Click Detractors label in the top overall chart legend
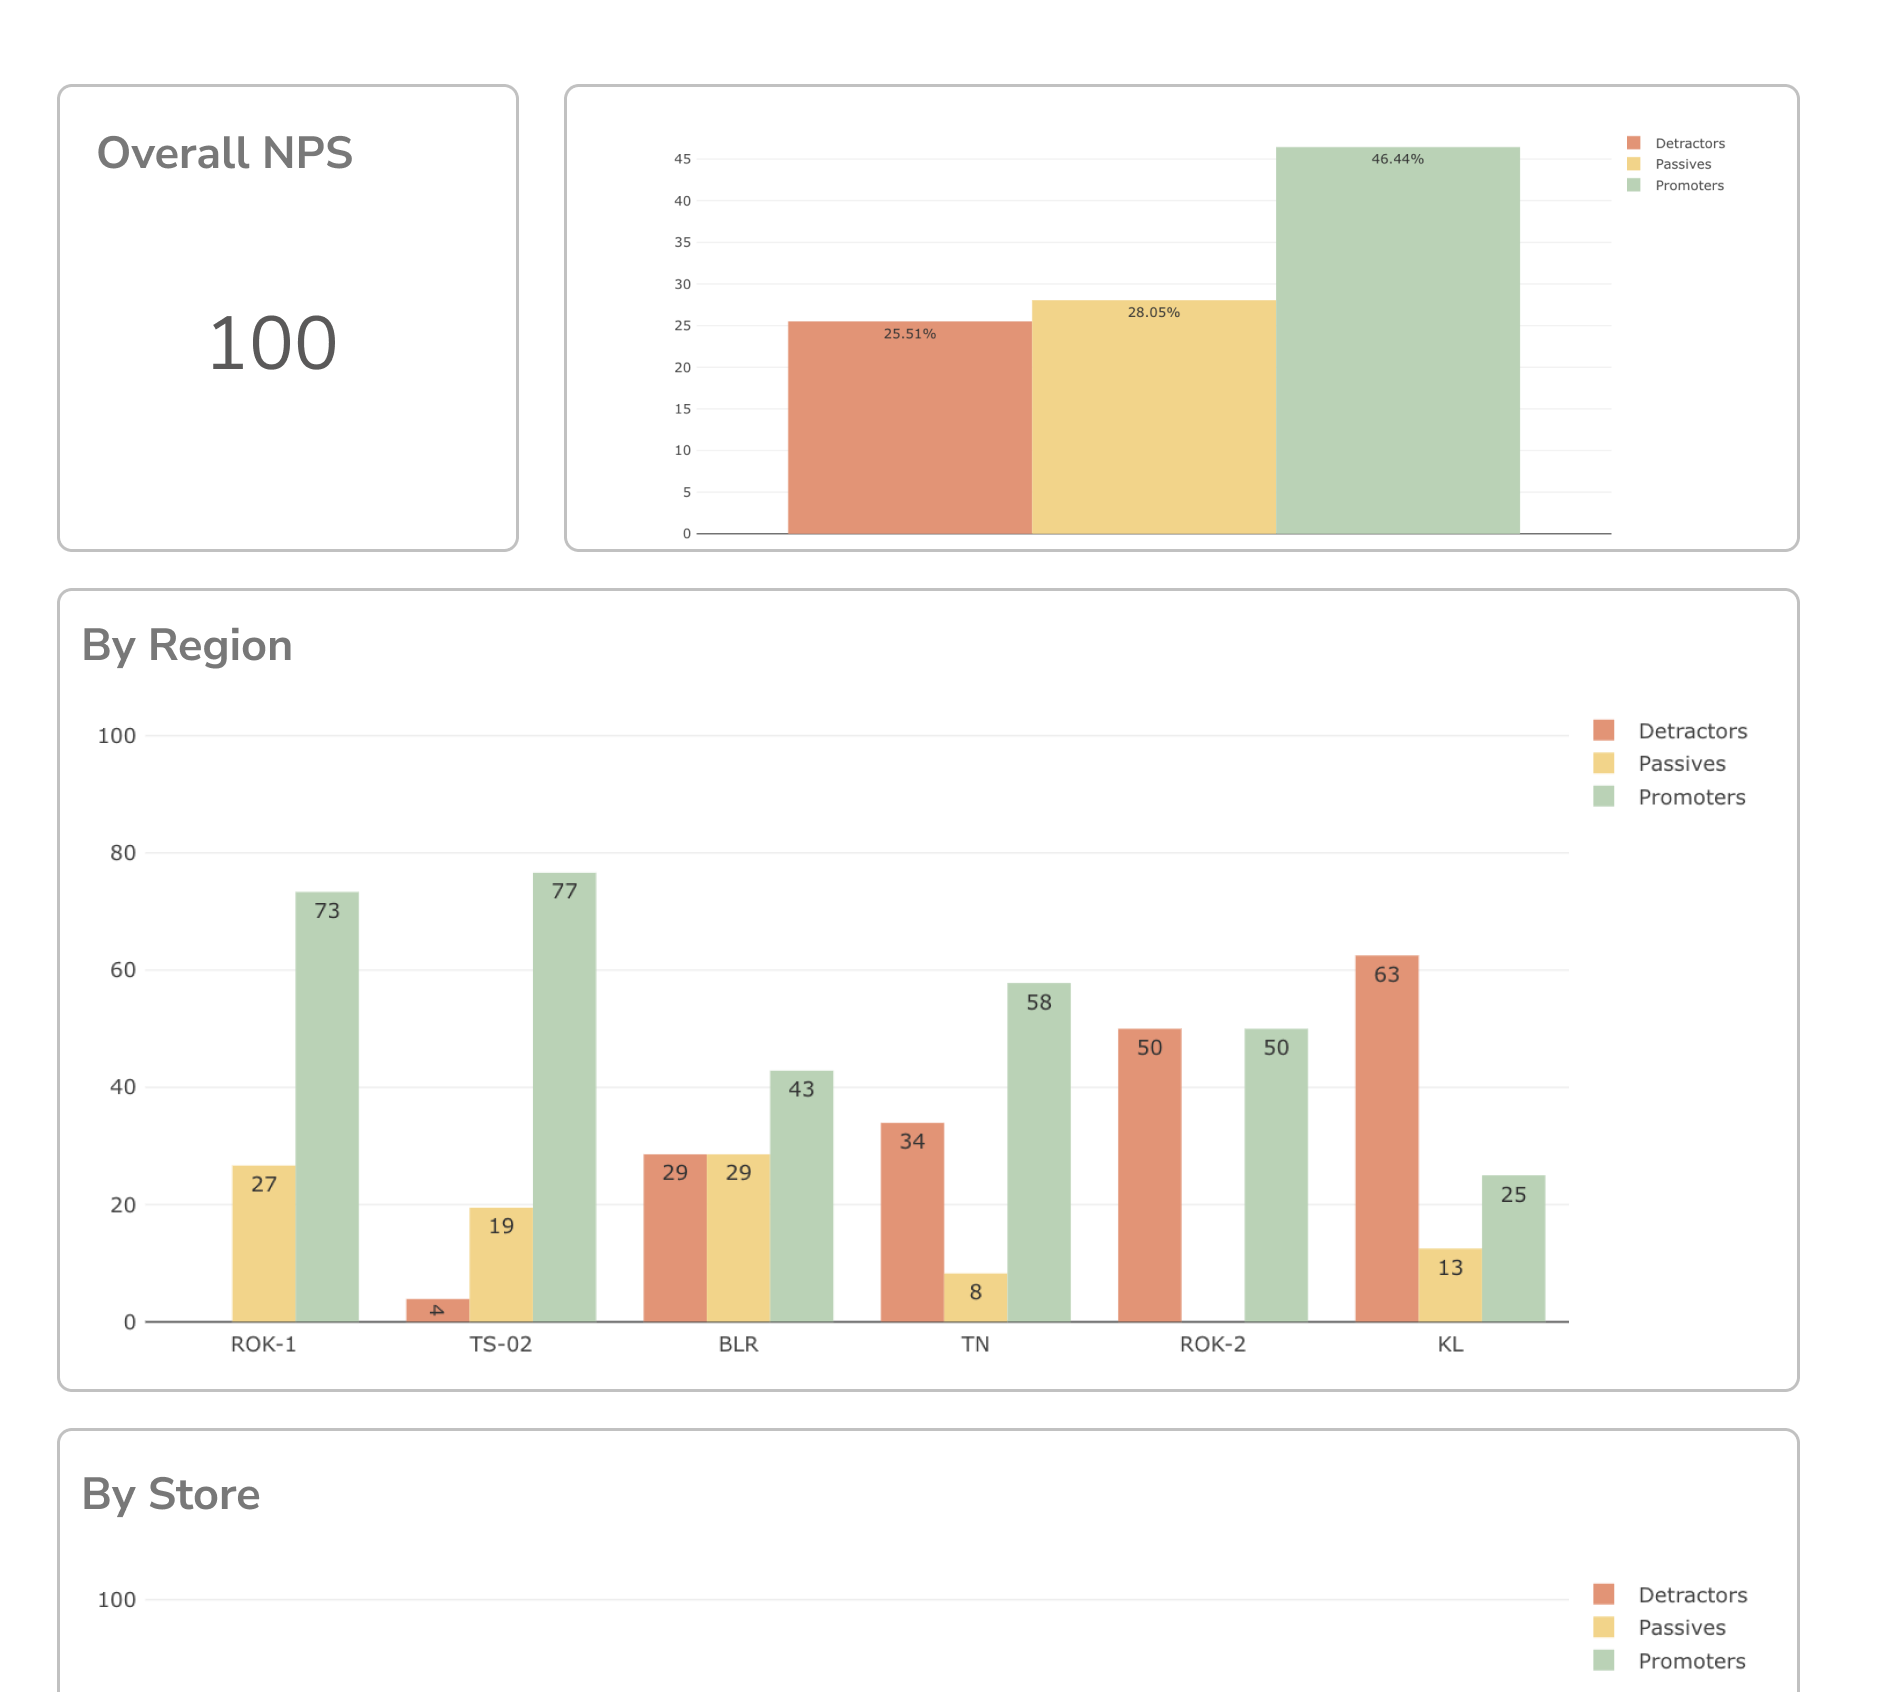 coord(1689,143)
